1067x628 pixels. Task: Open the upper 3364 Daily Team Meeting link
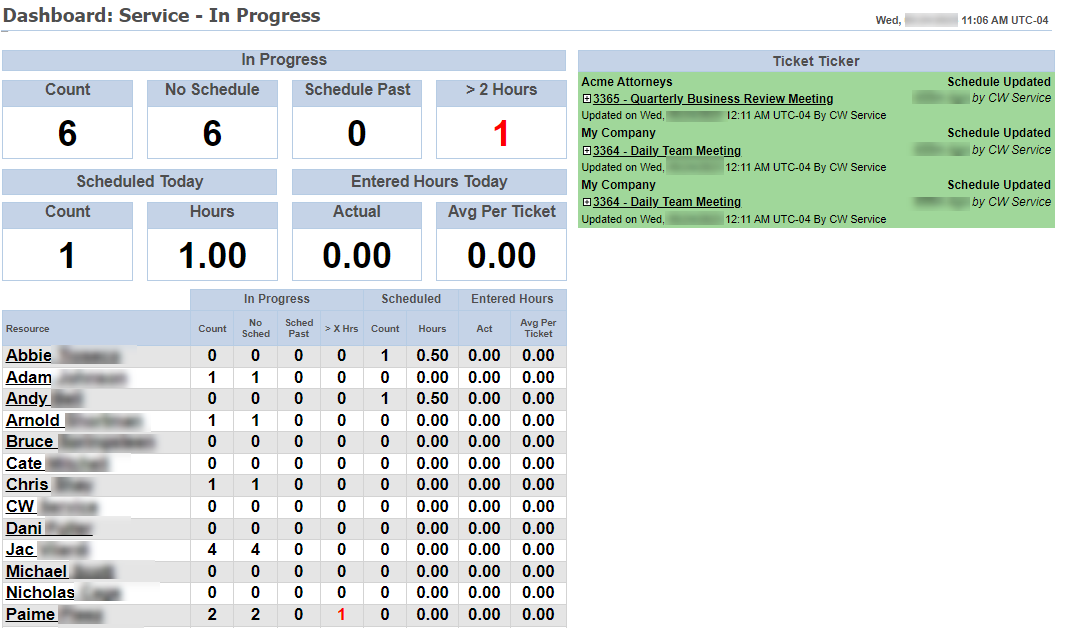click(x=666, y=151)
